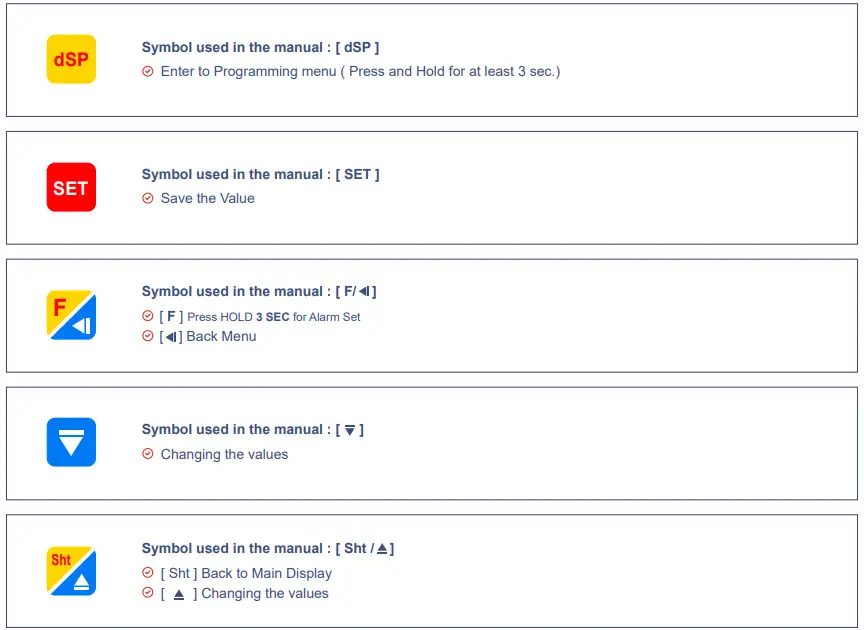Click the small back arrow symbol before Back Menu
Screen dimensions: 864x630
(x=171, y=337)
